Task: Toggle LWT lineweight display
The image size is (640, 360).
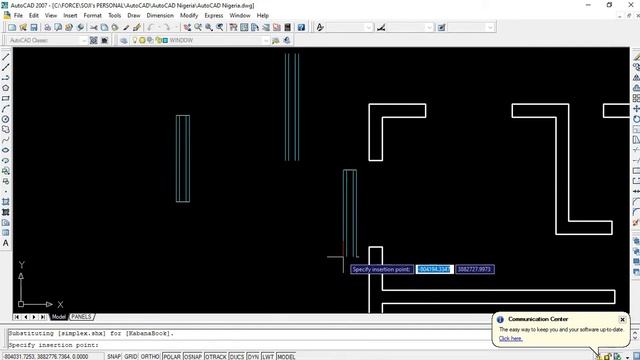Action: [x=268, y=356]
